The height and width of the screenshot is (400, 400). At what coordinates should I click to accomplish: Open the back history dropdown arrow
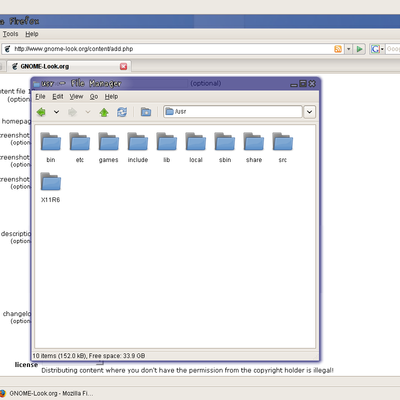(x=56, y=112)
